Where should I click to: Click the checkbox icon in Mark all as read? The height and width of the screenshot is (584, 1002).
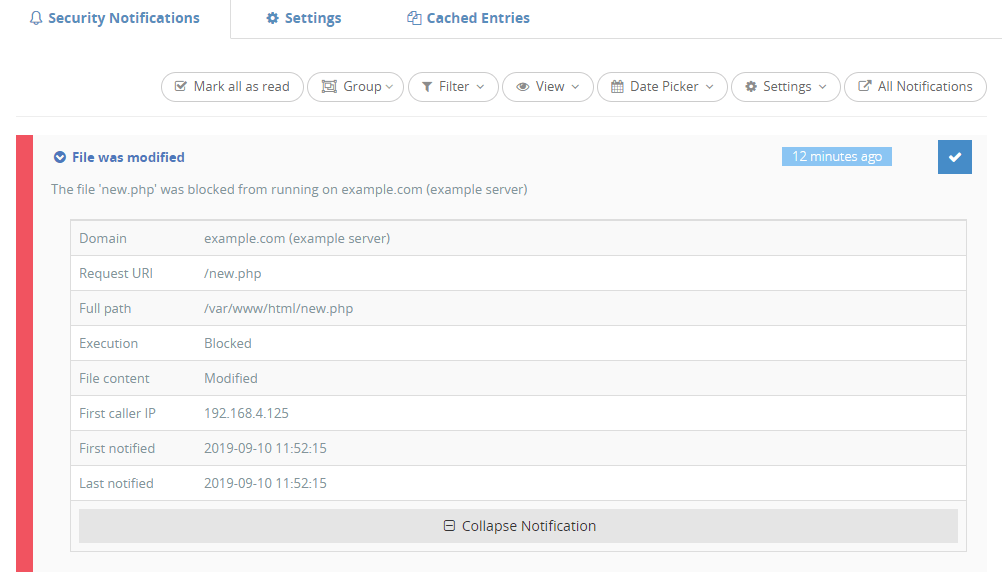(x=180, y=87)
